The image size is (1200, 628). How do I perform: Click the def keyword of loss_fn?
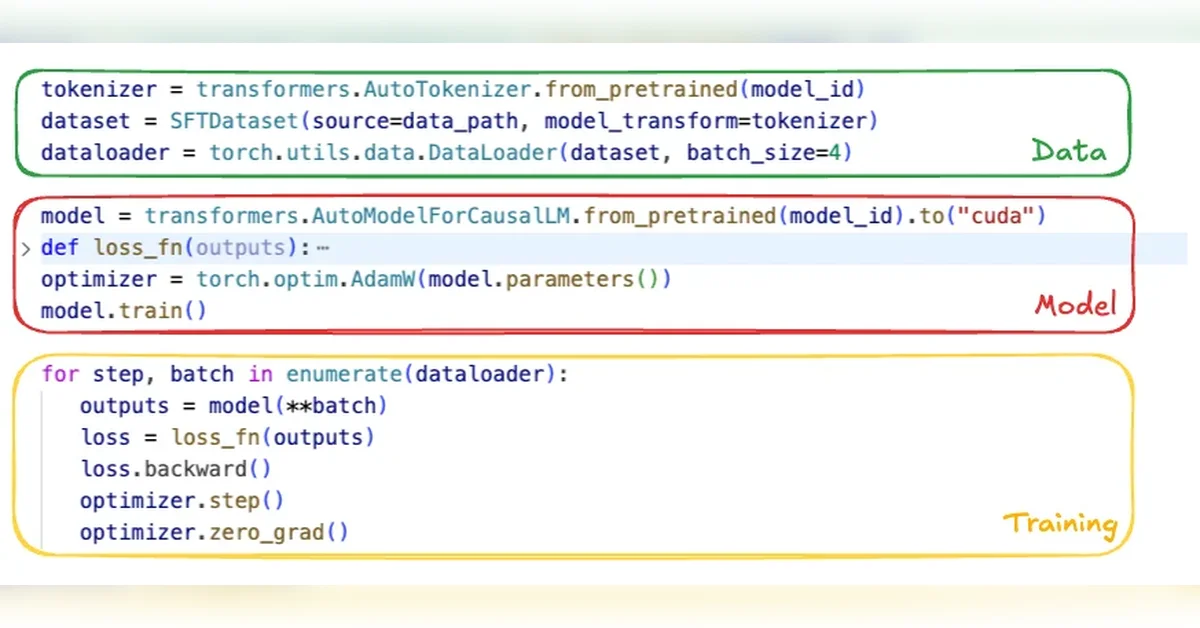tap(60, 248)
